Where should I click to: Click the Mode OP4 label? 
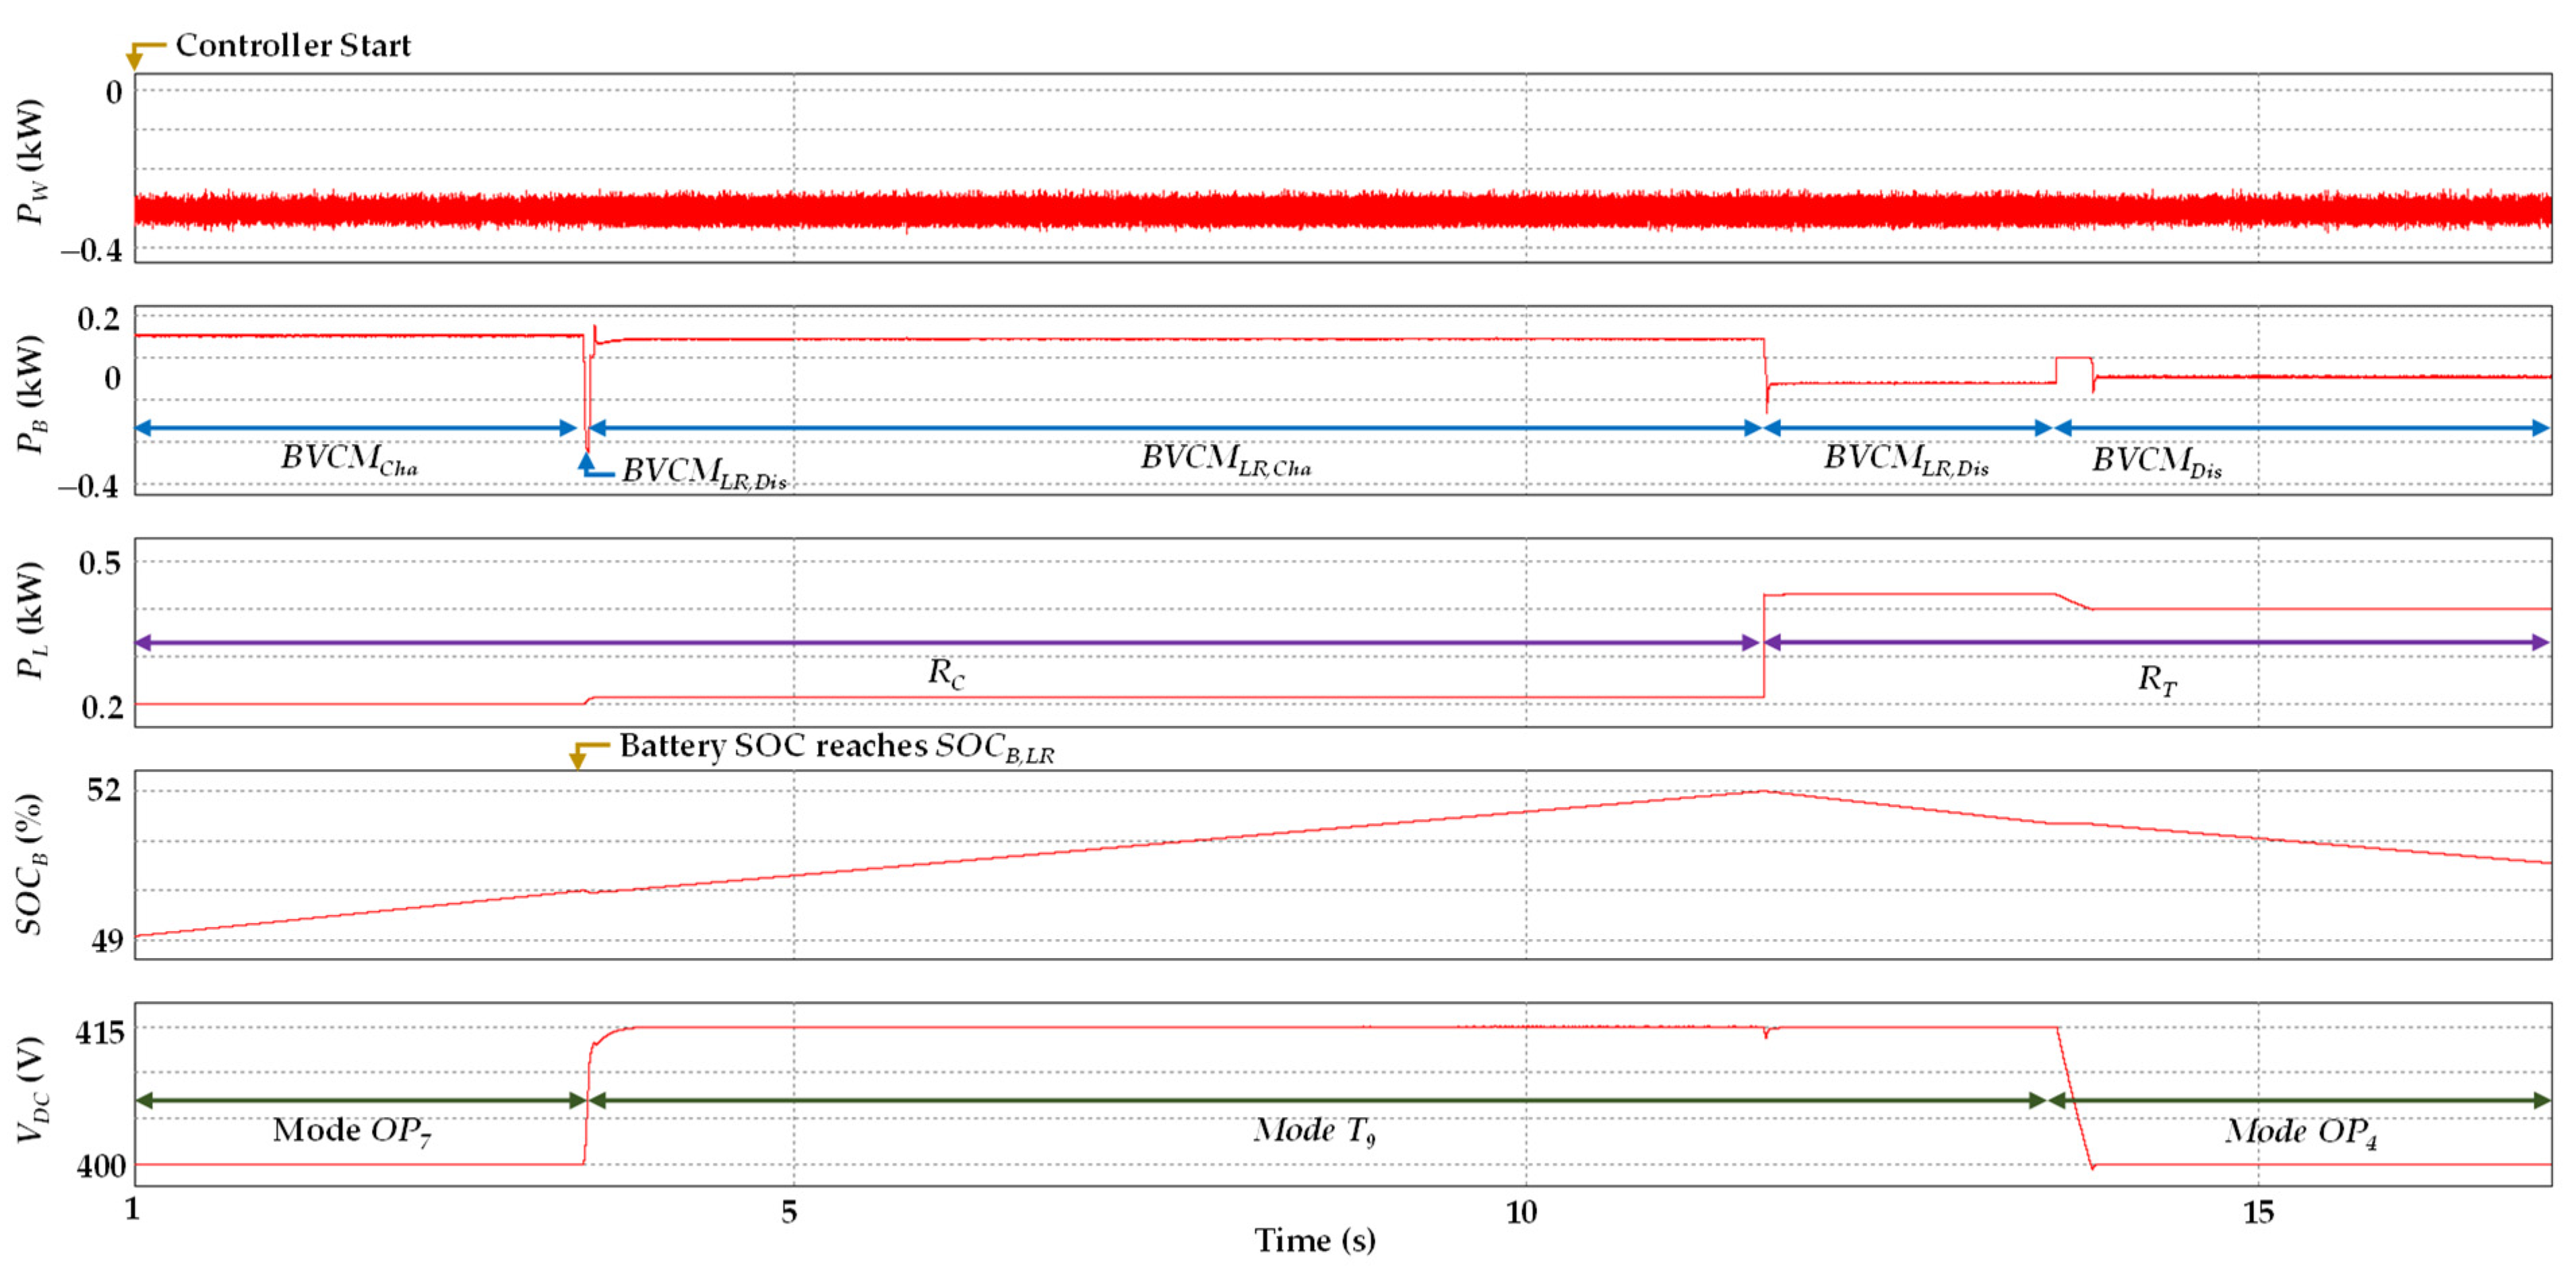[2299, 1132]
